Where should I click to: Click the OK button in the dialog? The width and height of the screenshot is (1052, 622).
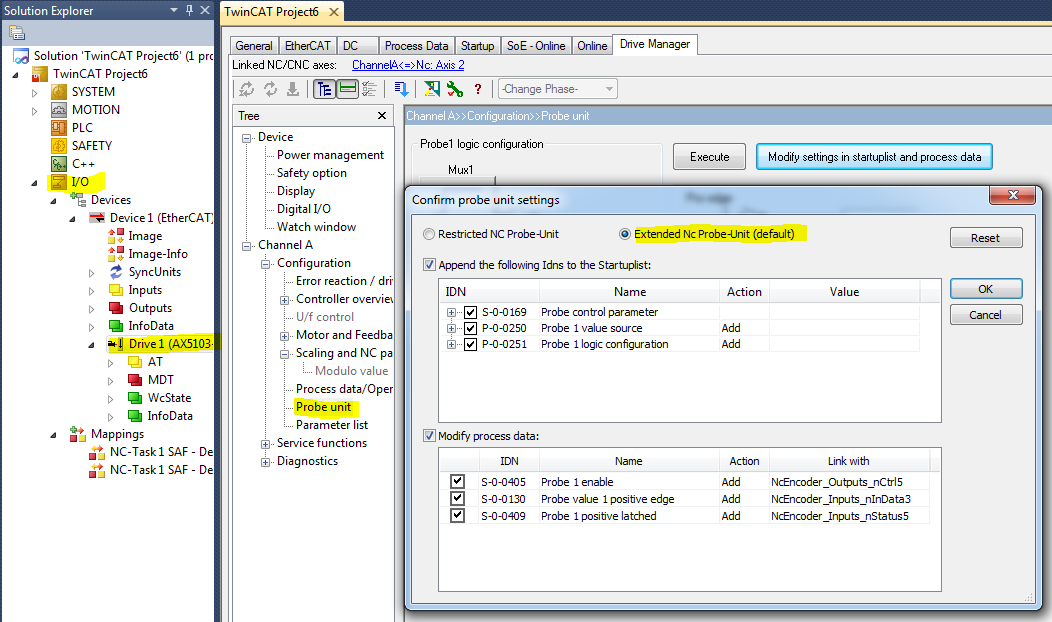click(986, 289)
